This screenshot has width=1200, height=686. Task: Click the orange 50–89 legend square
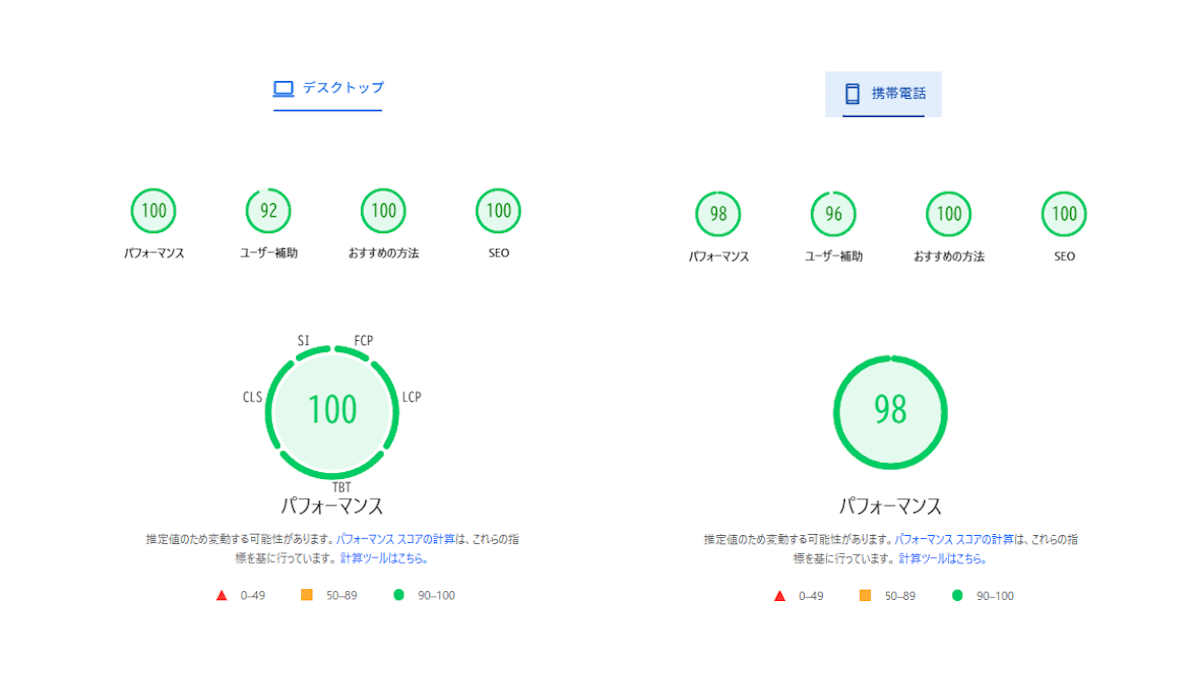pyautogui.click(x=305, y=595)
